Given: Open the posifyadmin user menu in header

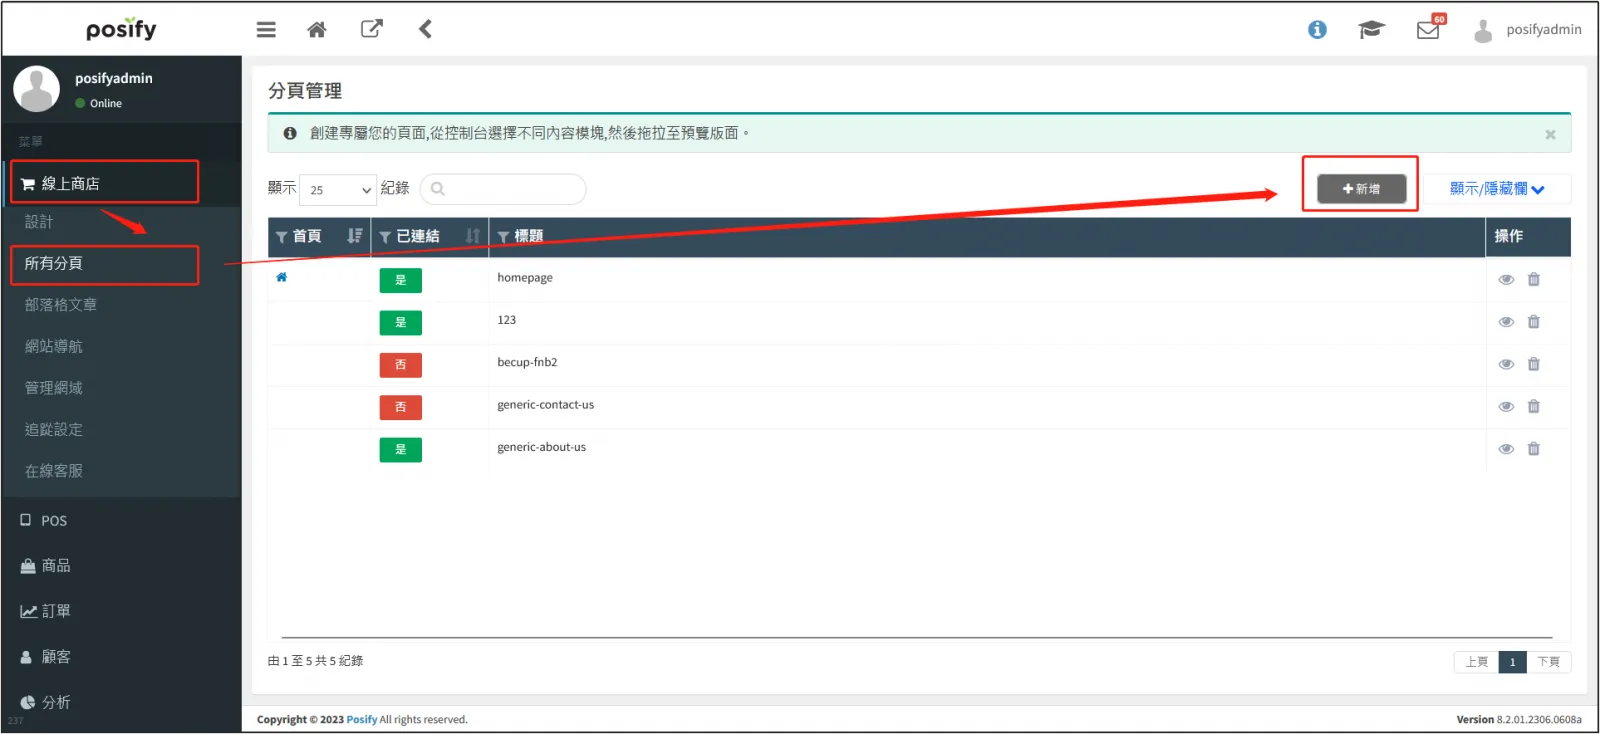Looking at the screenshot, I should [x=1528, y=30].
